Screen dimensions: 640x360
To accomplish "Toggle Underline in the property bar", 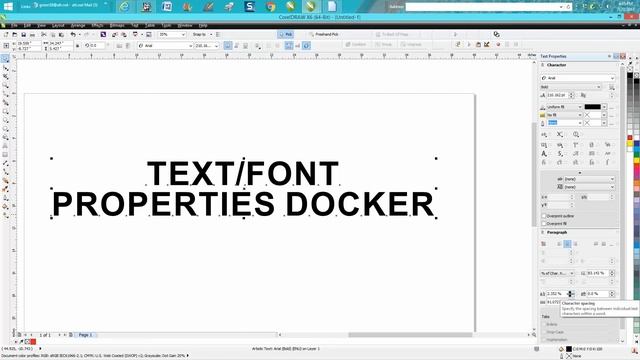I will [x=245, y=45].
